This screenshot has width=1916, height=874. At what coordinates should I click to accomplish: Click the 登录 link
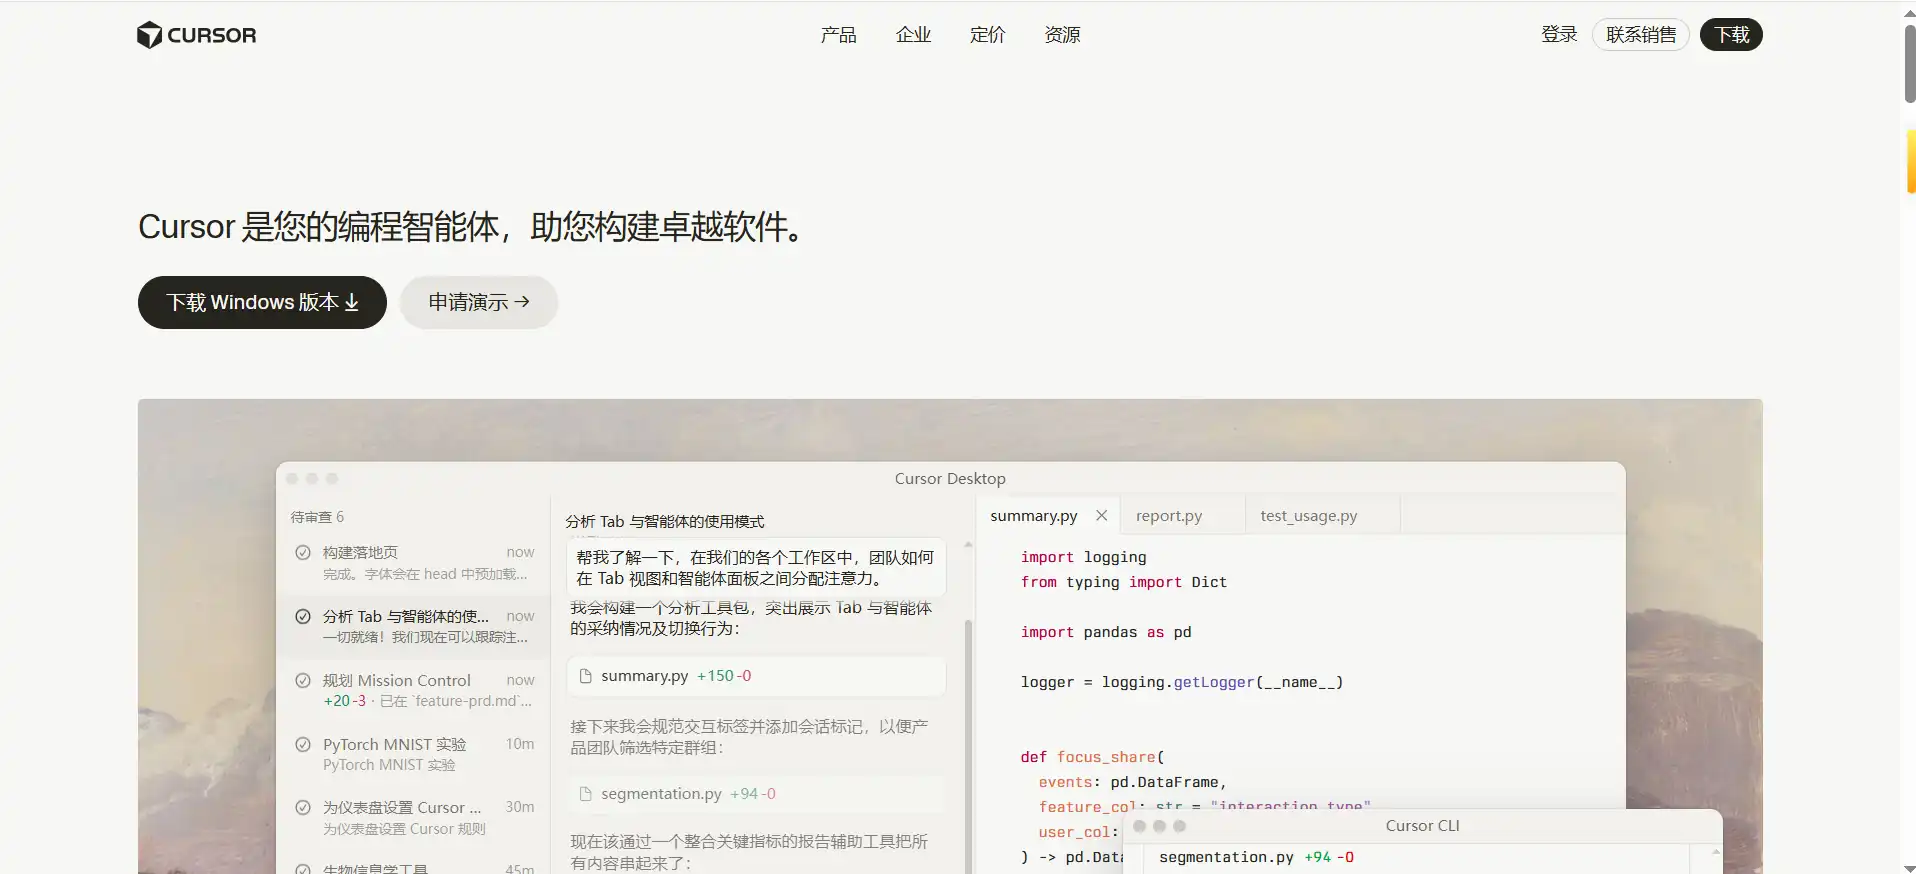pos(1559,35)
